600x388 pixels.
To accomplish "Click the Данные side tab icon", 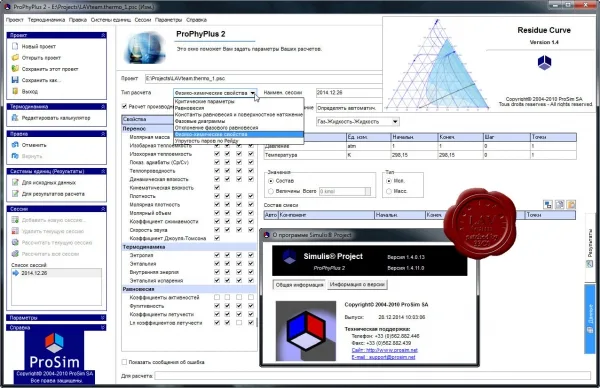I will 590,329.
